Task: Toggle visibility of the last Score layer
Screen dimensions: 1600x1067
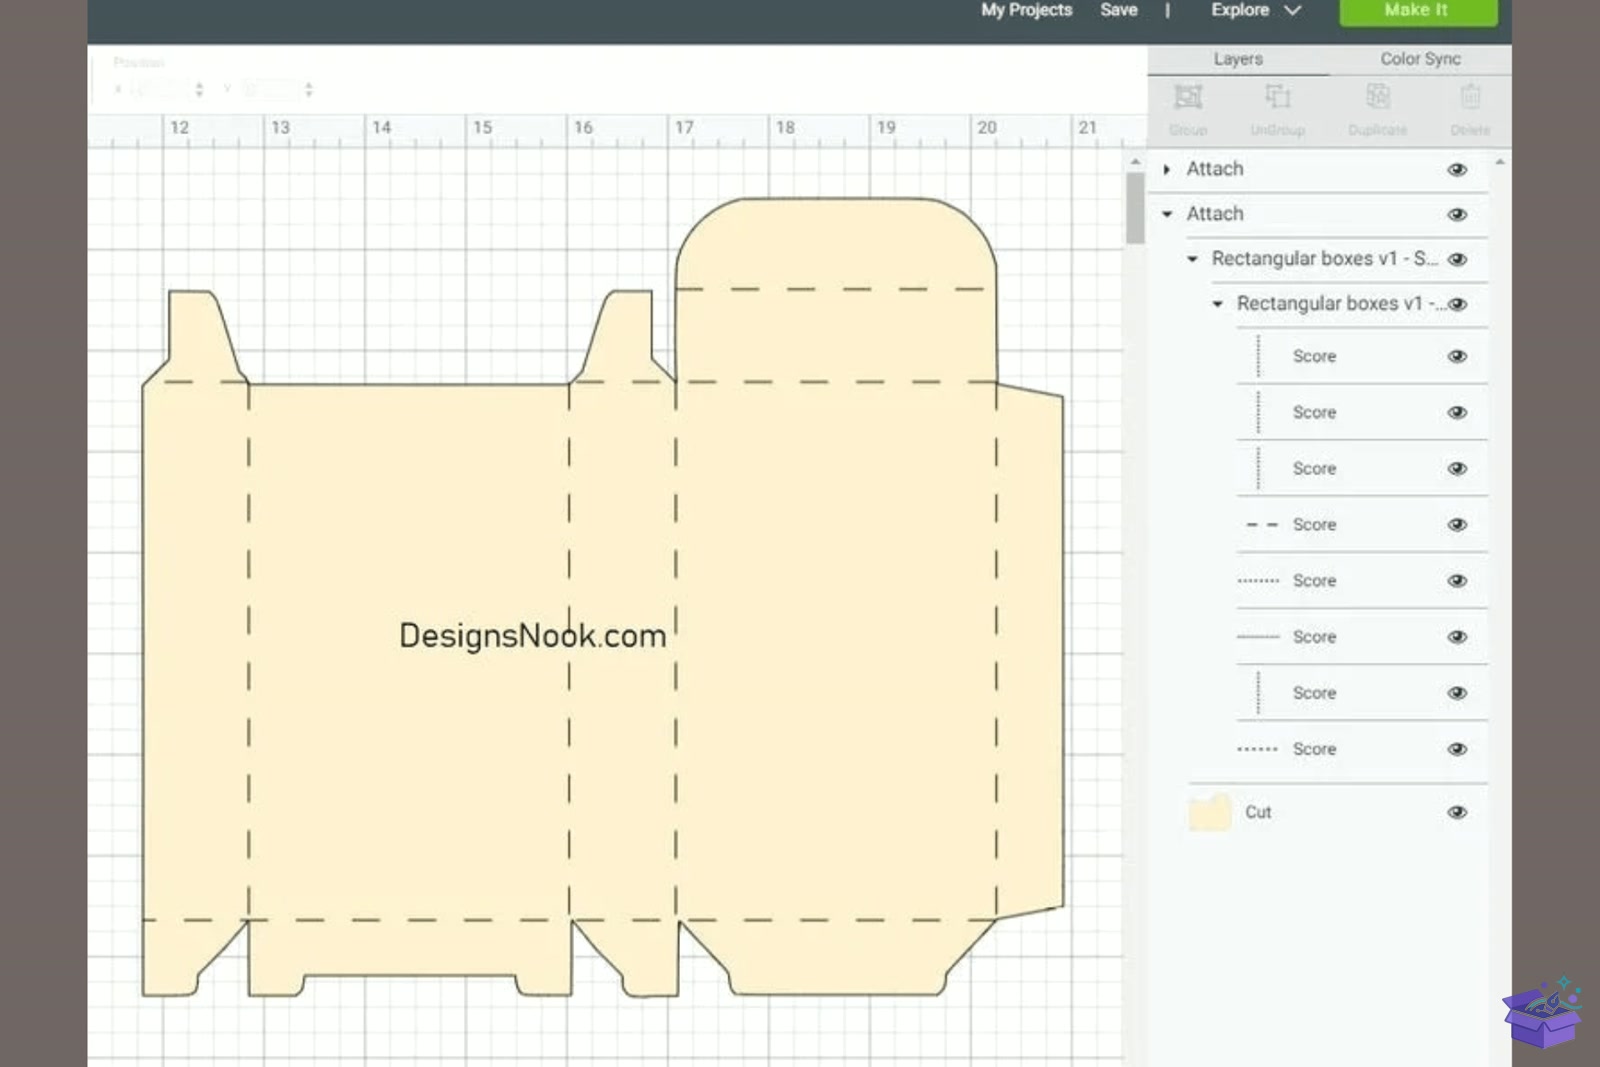Action: click(x=1457, y=749)
